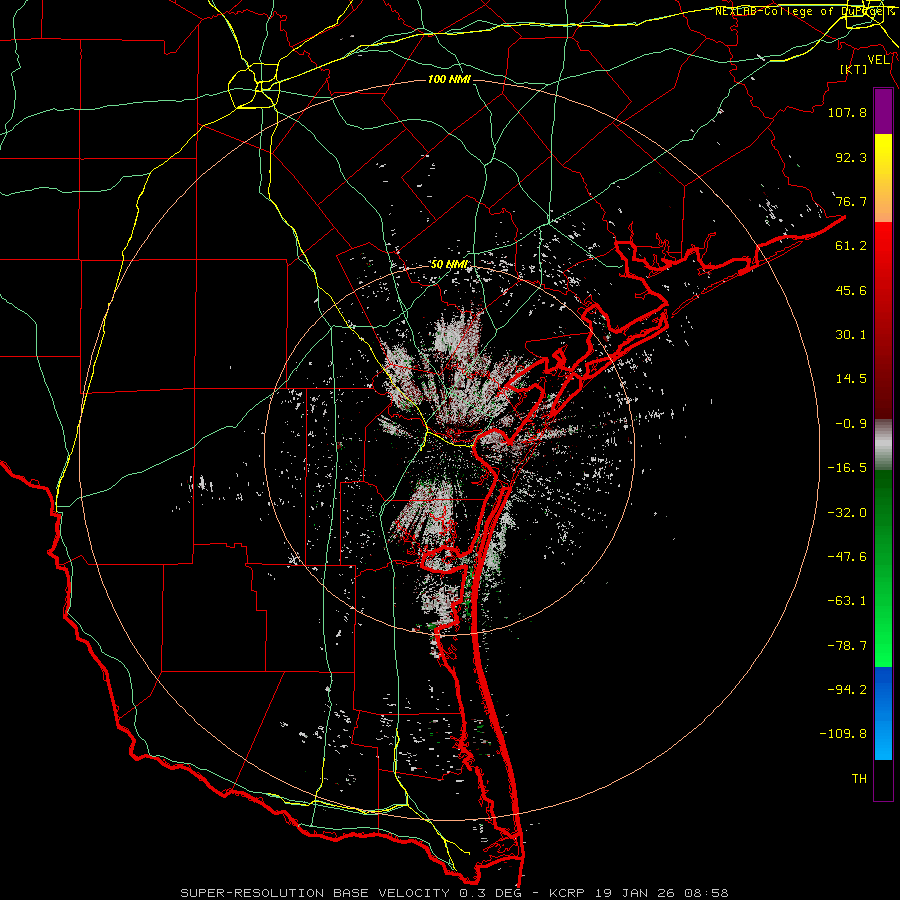Viewport: 900px width, 900px height.
Task: Click the blue color bar segment
Action: tap(883, 713)
